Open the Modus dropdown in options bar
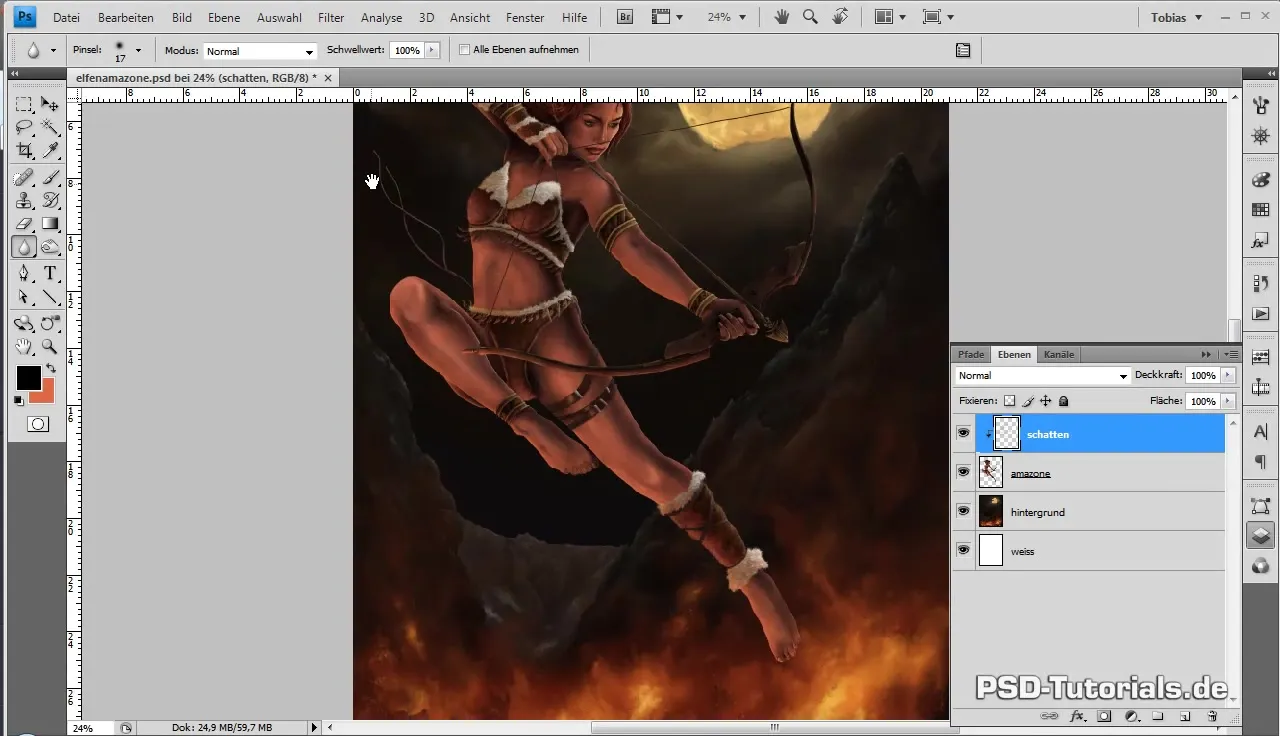Viewport: 1280px width, 736px height. click(260, 51)
